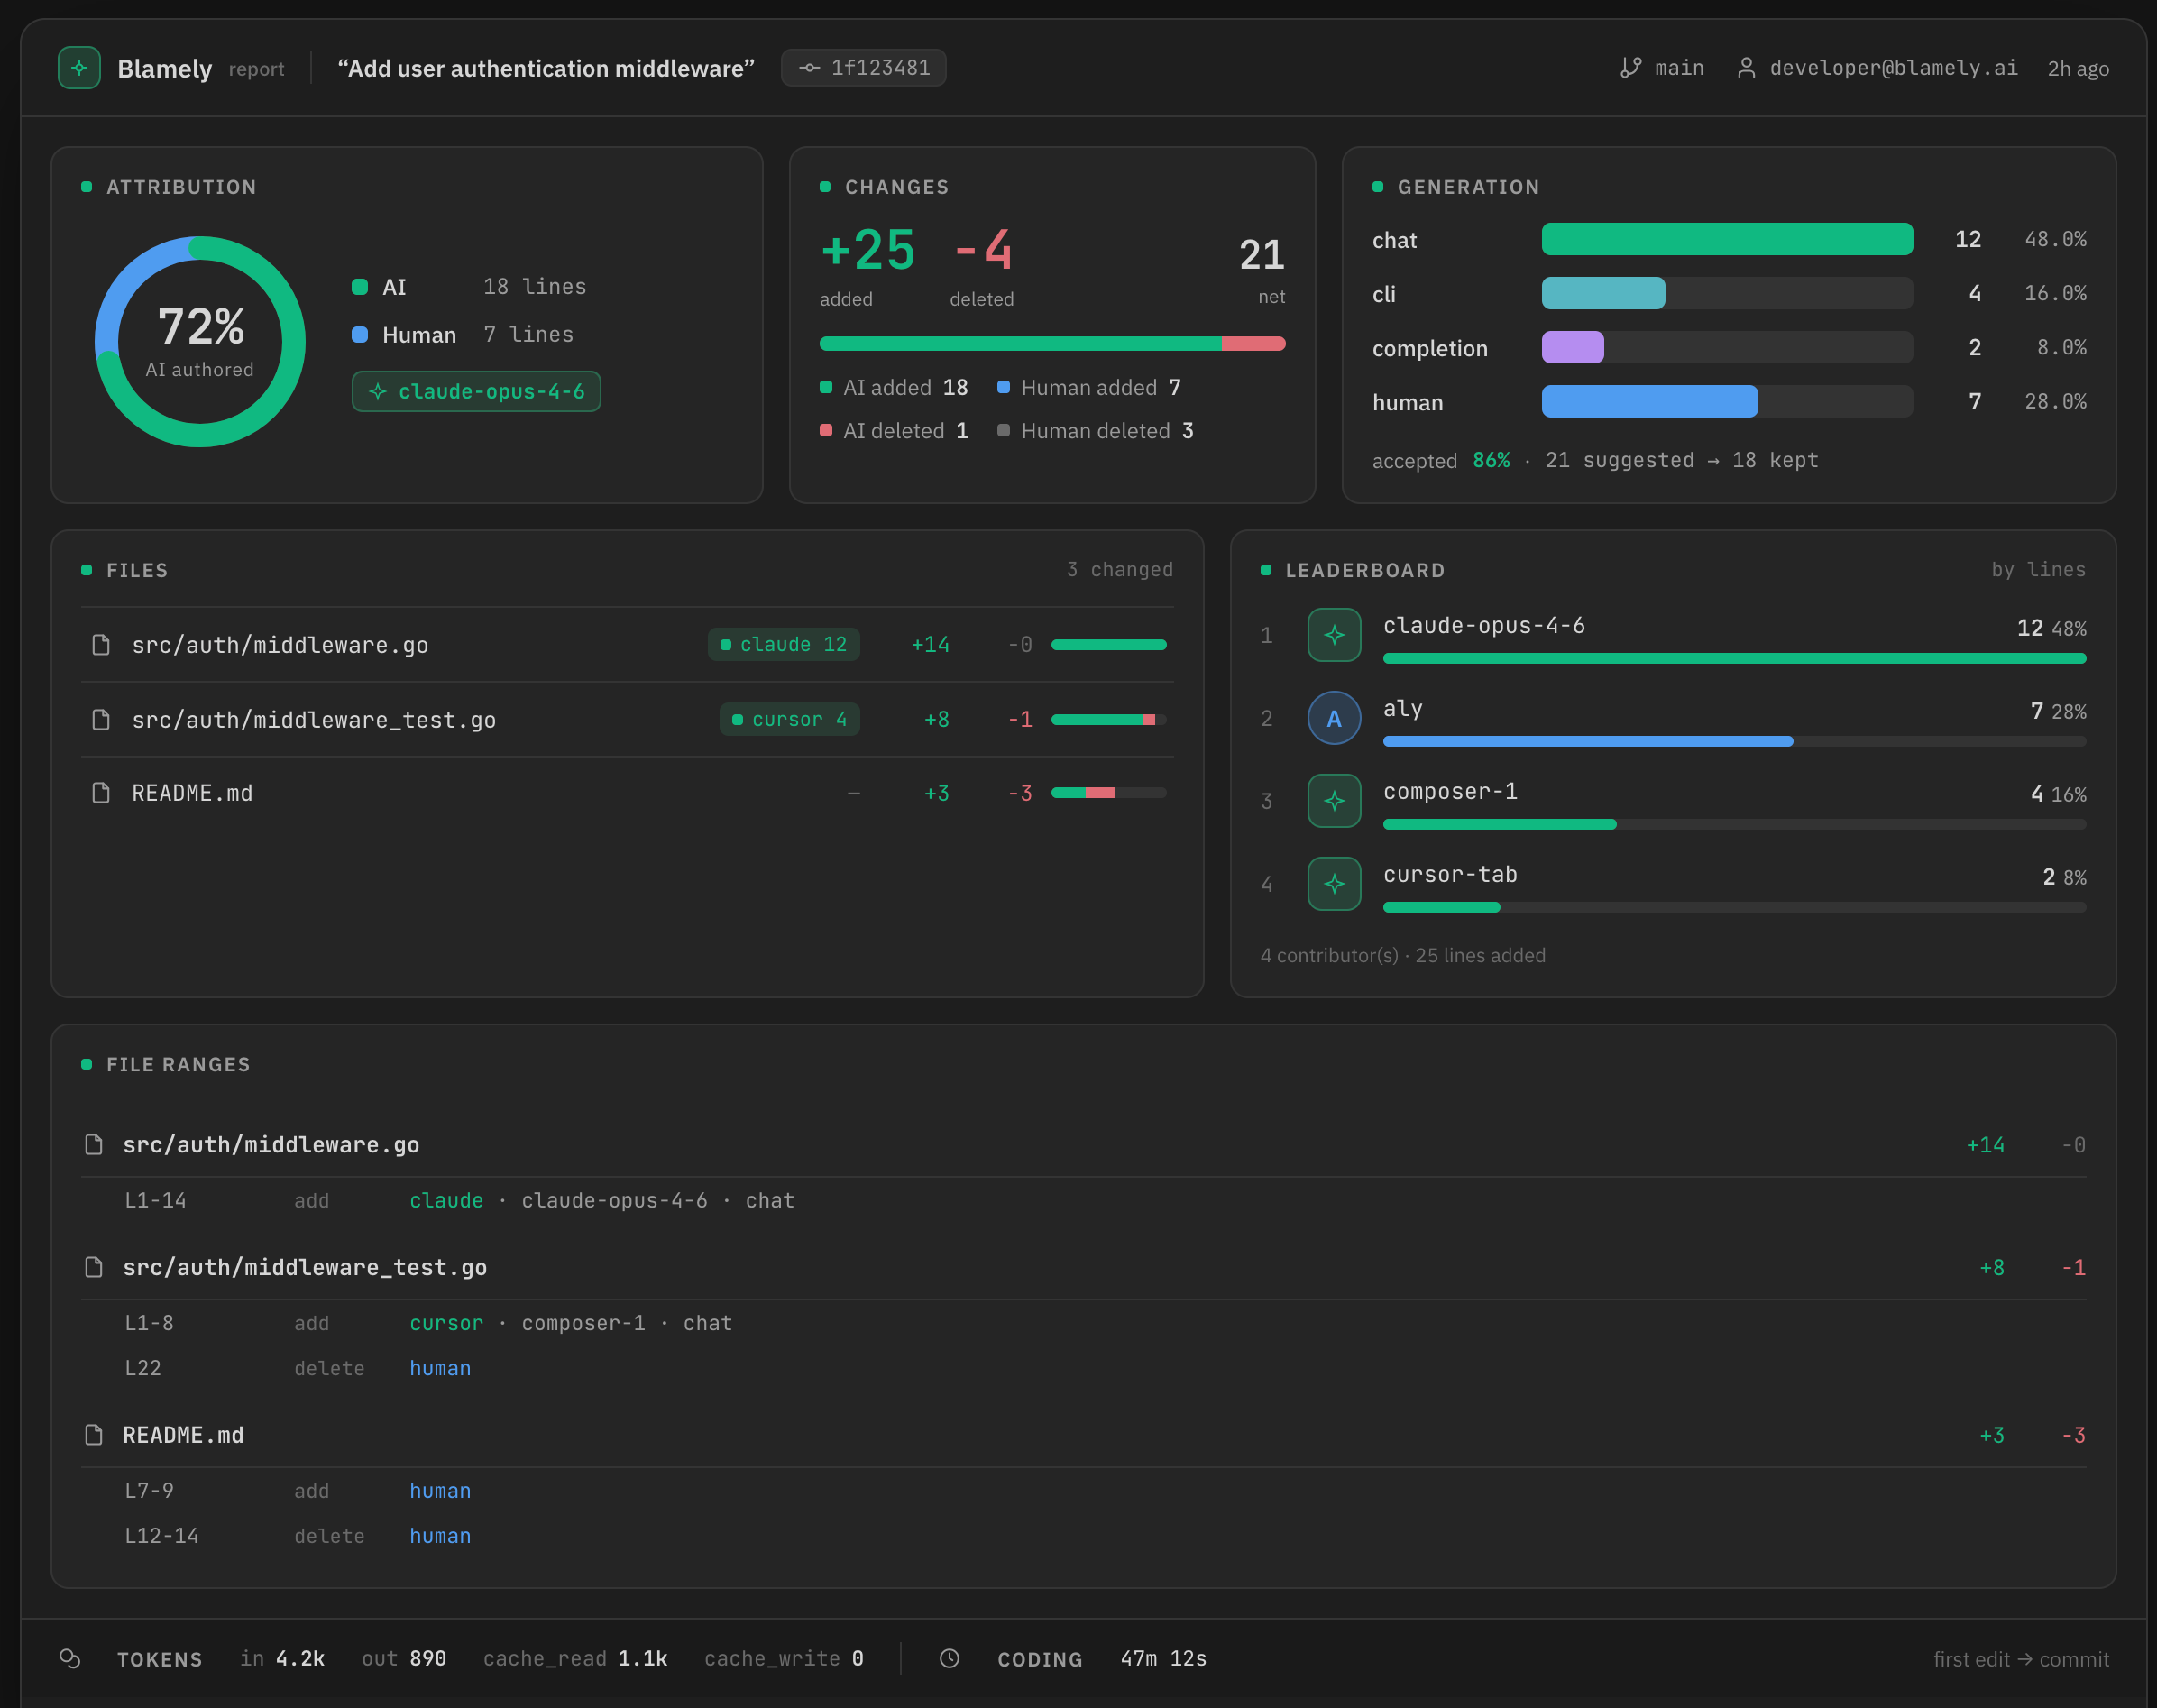Click the green AI legend swatch

point(360,287)
